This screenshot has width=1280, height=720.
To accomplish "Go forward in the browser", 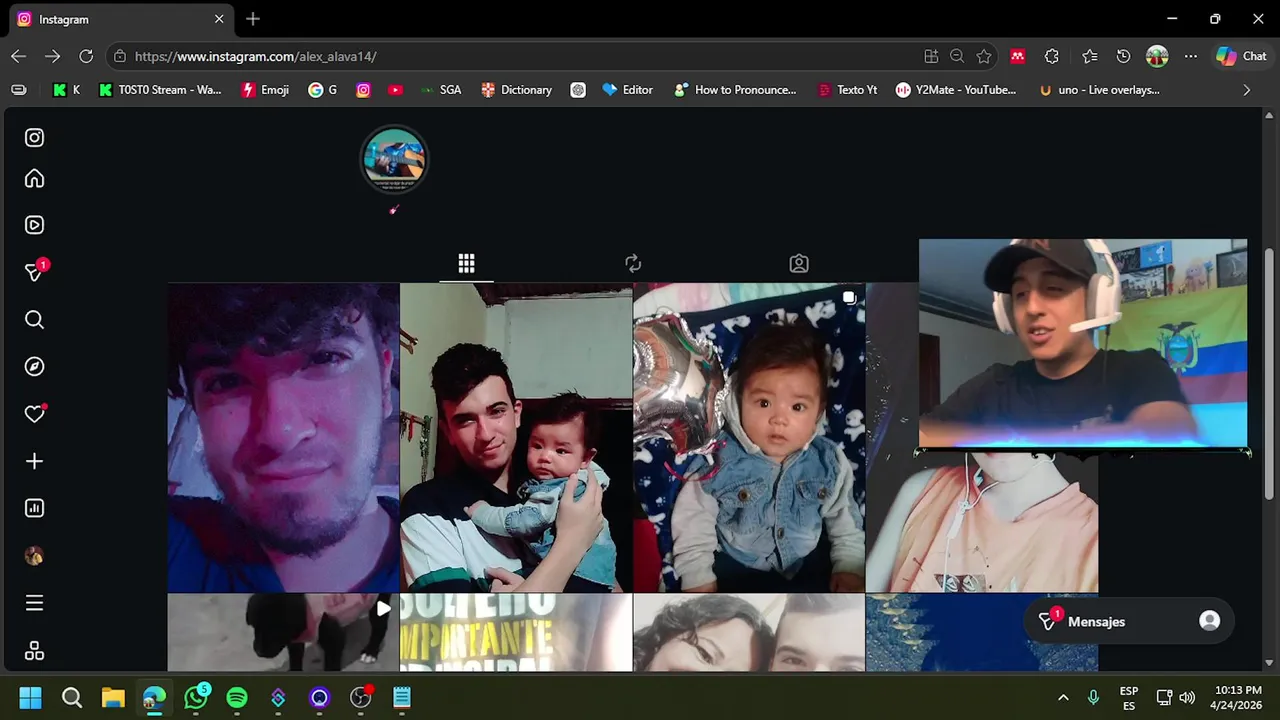I will click(x=52, y=56).
